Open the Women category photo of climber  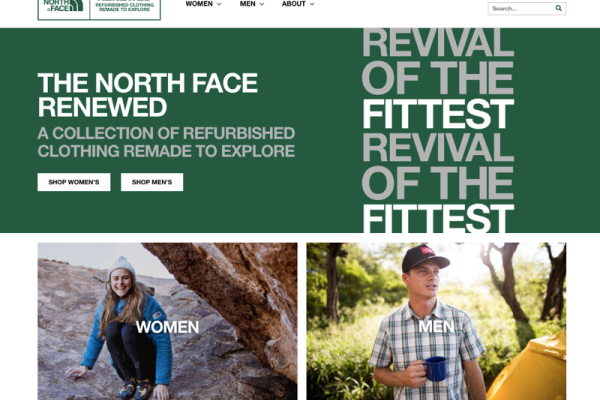click(167, 321)
